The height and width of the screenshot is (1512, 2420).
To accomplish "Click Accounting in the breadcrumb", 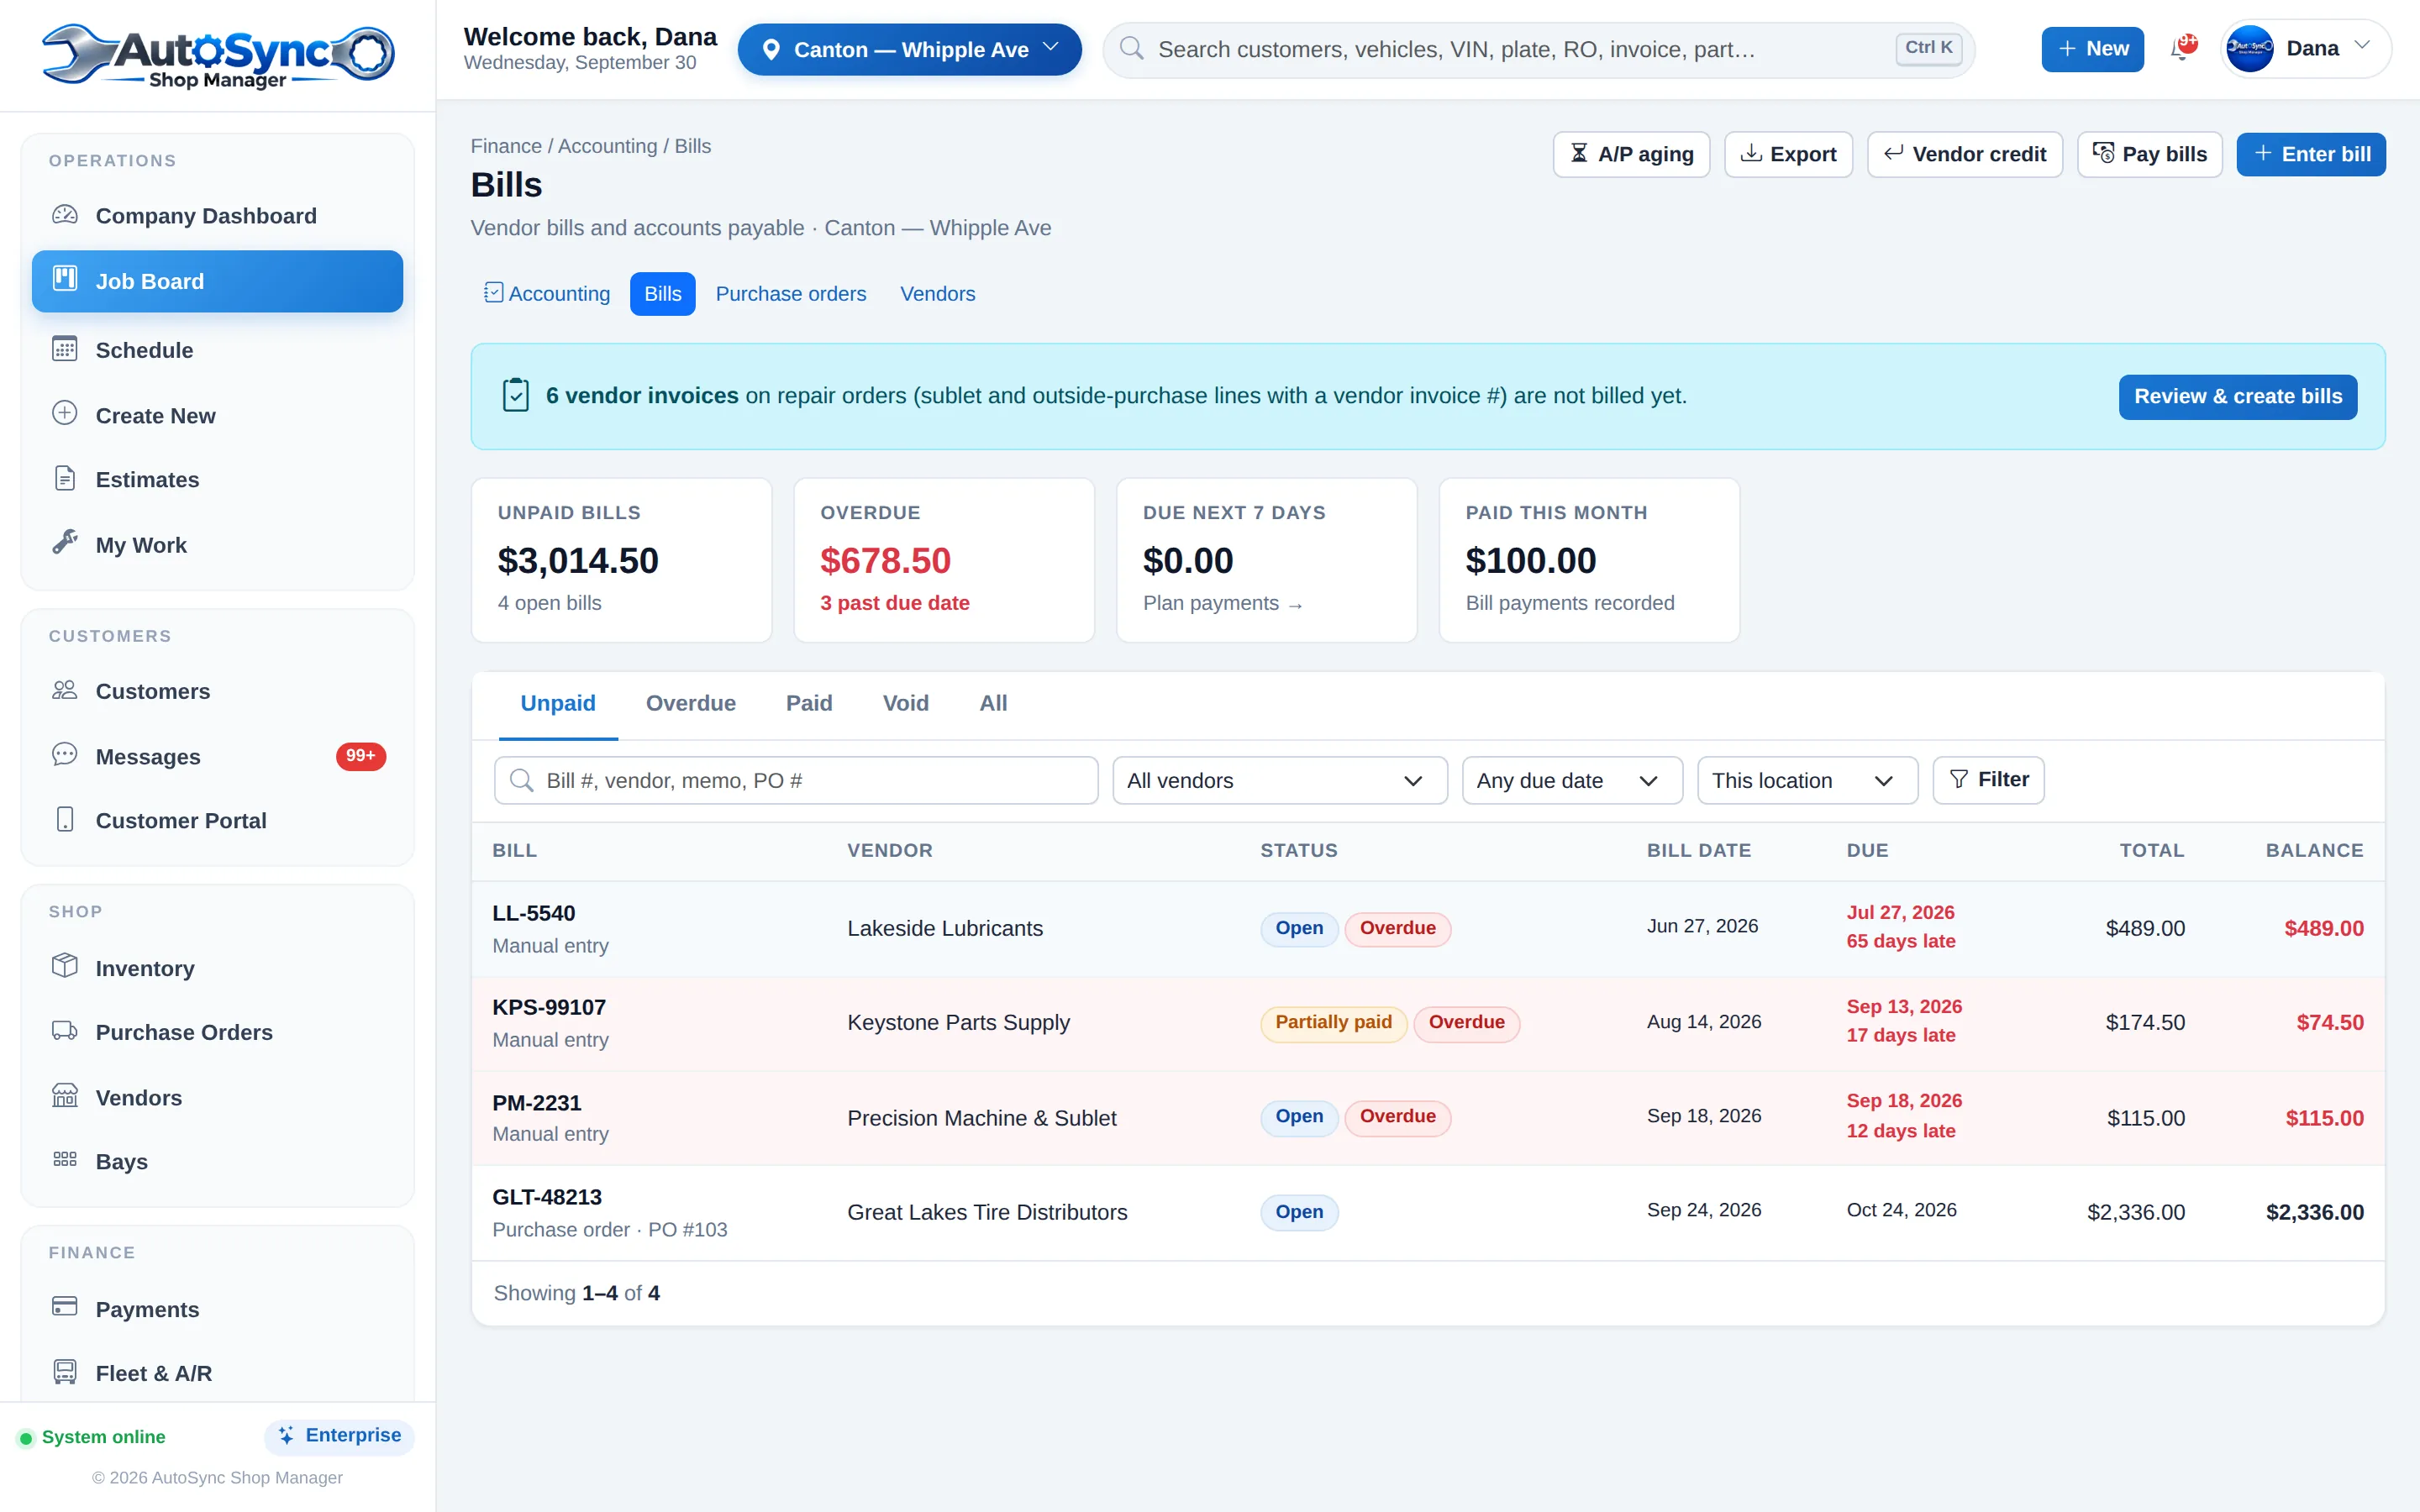I will 607,146.
